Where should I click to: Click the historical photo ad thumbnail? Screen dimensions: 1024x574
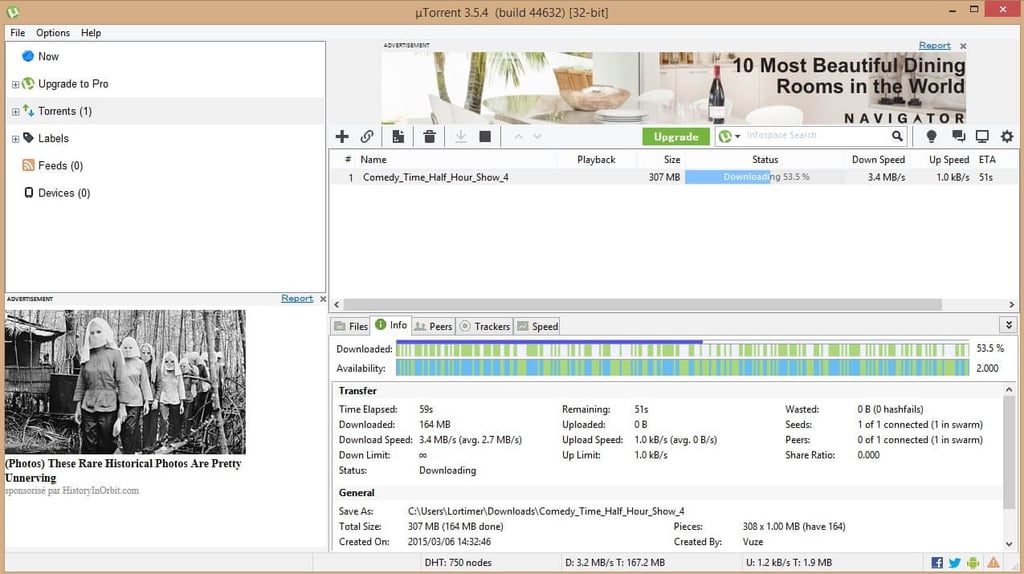coord(125,382)
